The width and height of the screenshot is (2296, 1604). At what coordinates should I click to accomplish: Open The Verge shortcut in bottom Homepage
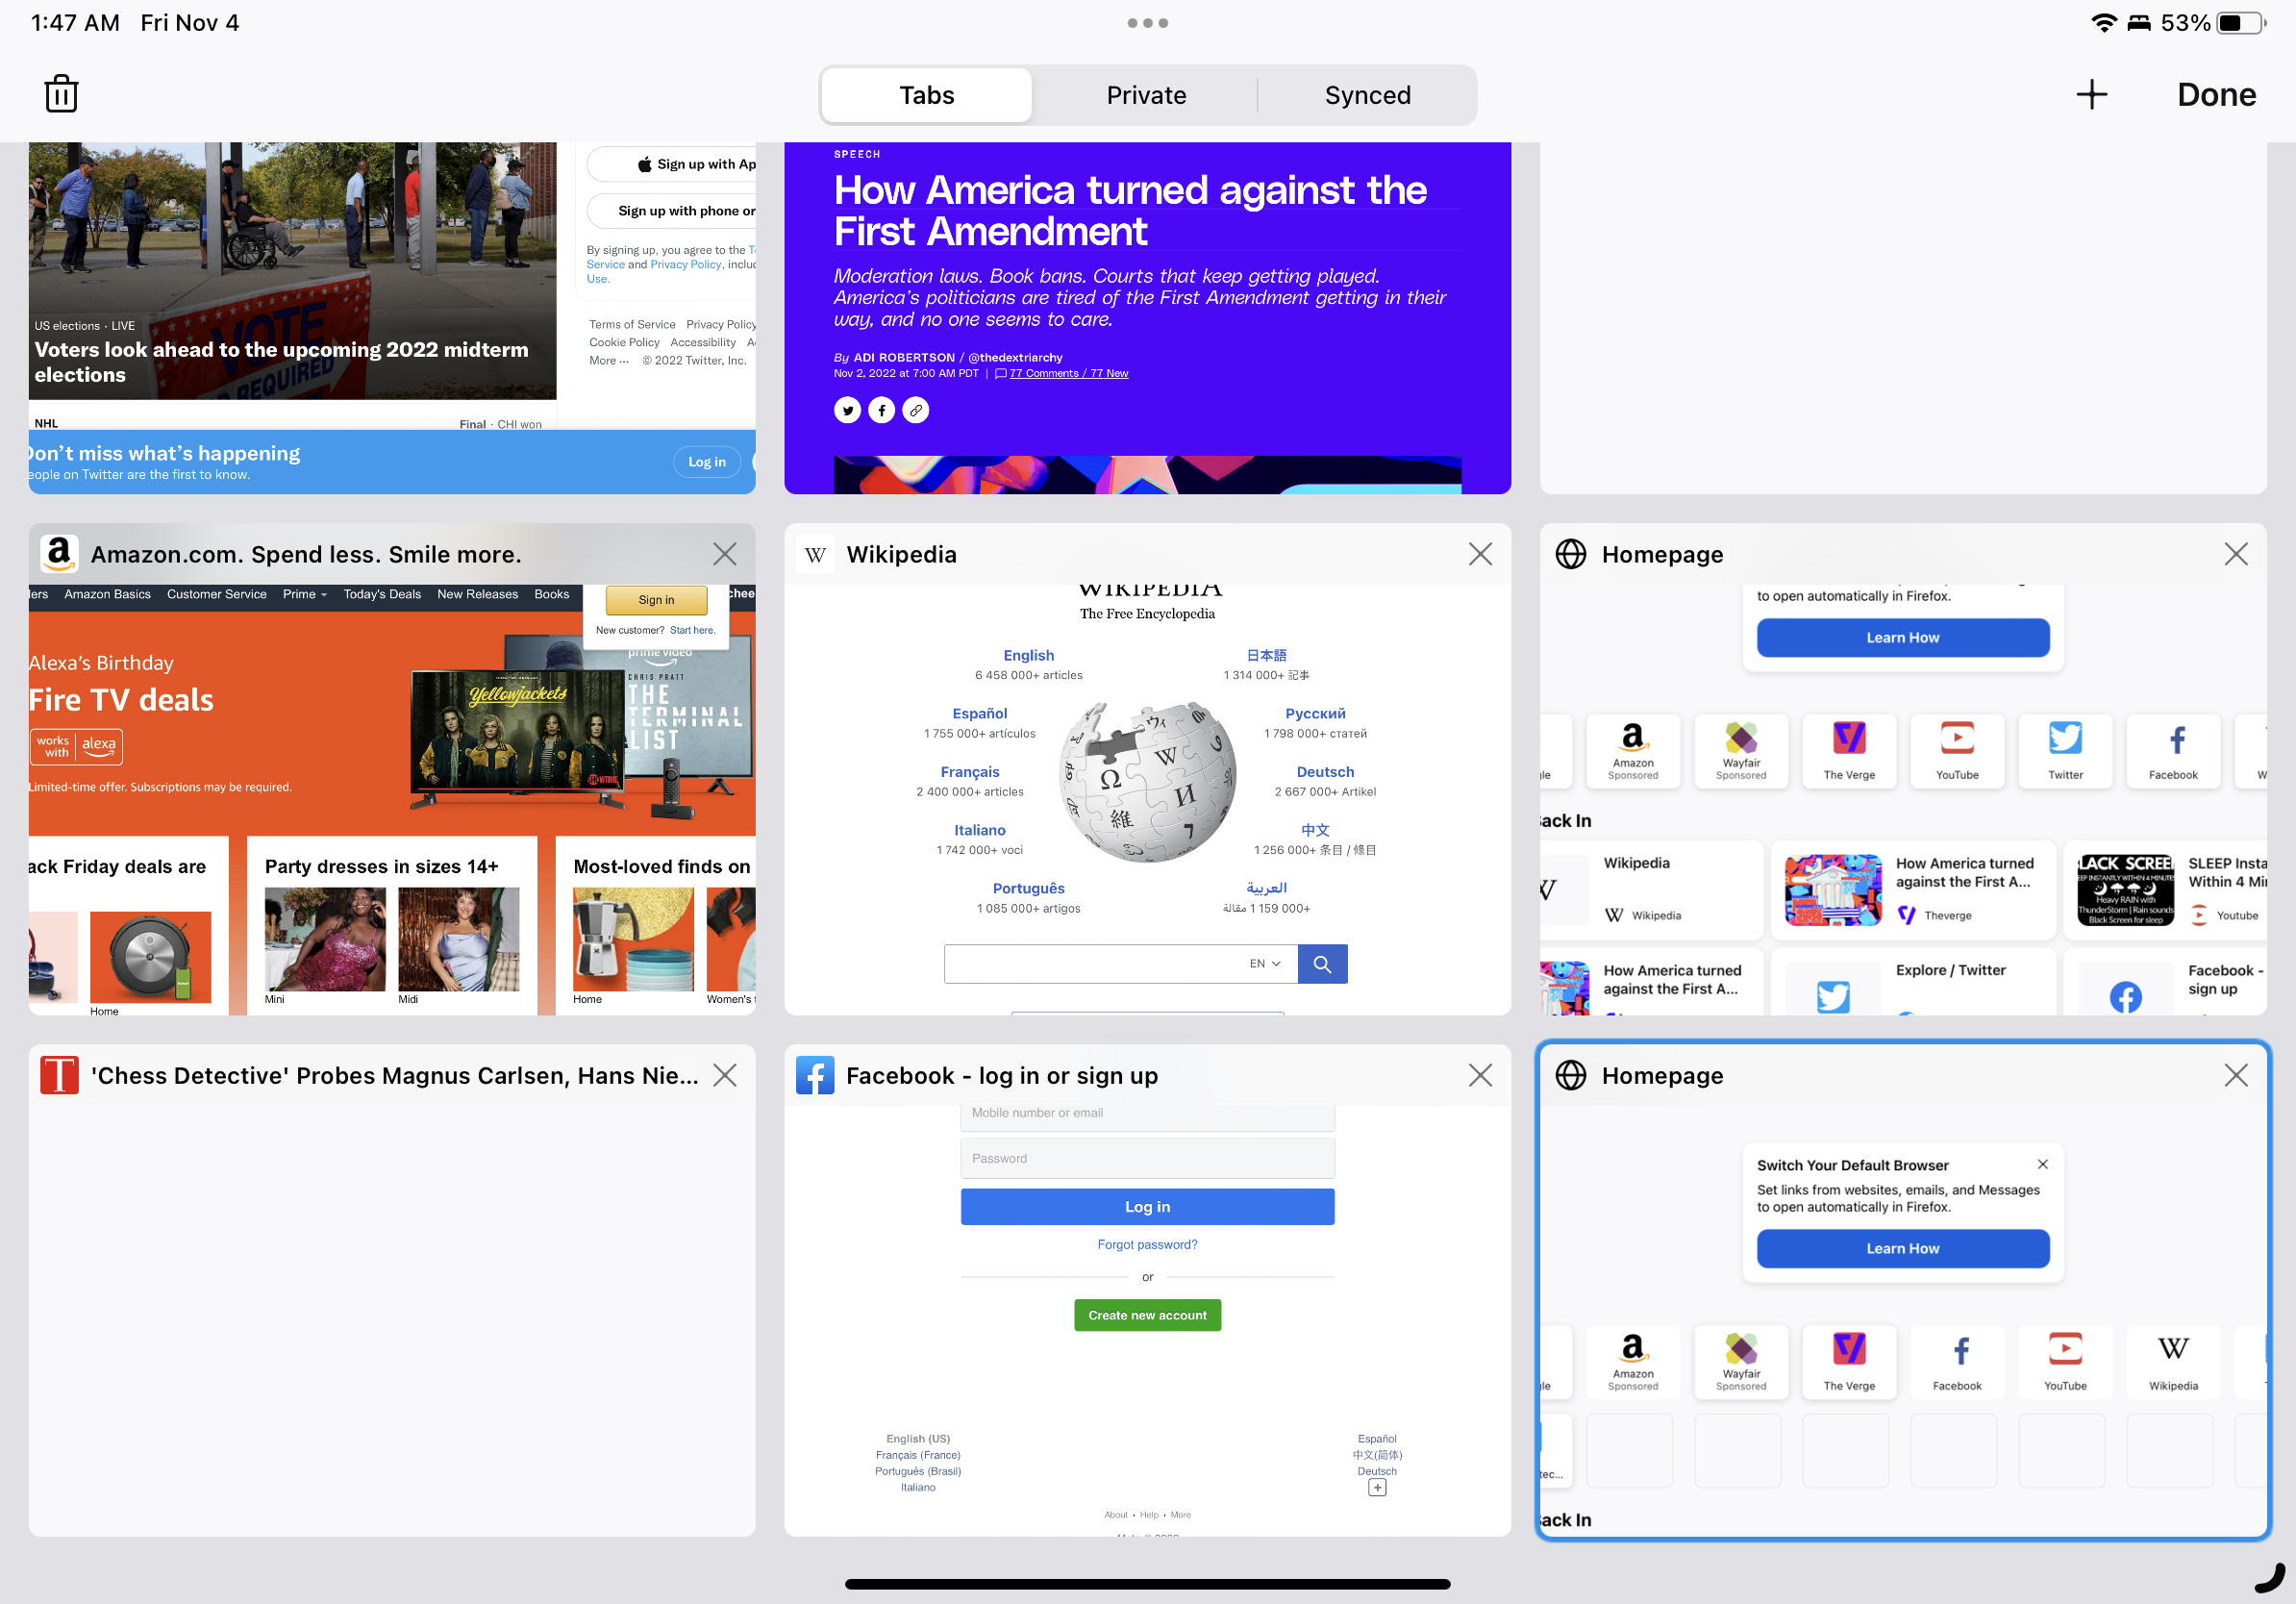click(x=1849, y=1361)
